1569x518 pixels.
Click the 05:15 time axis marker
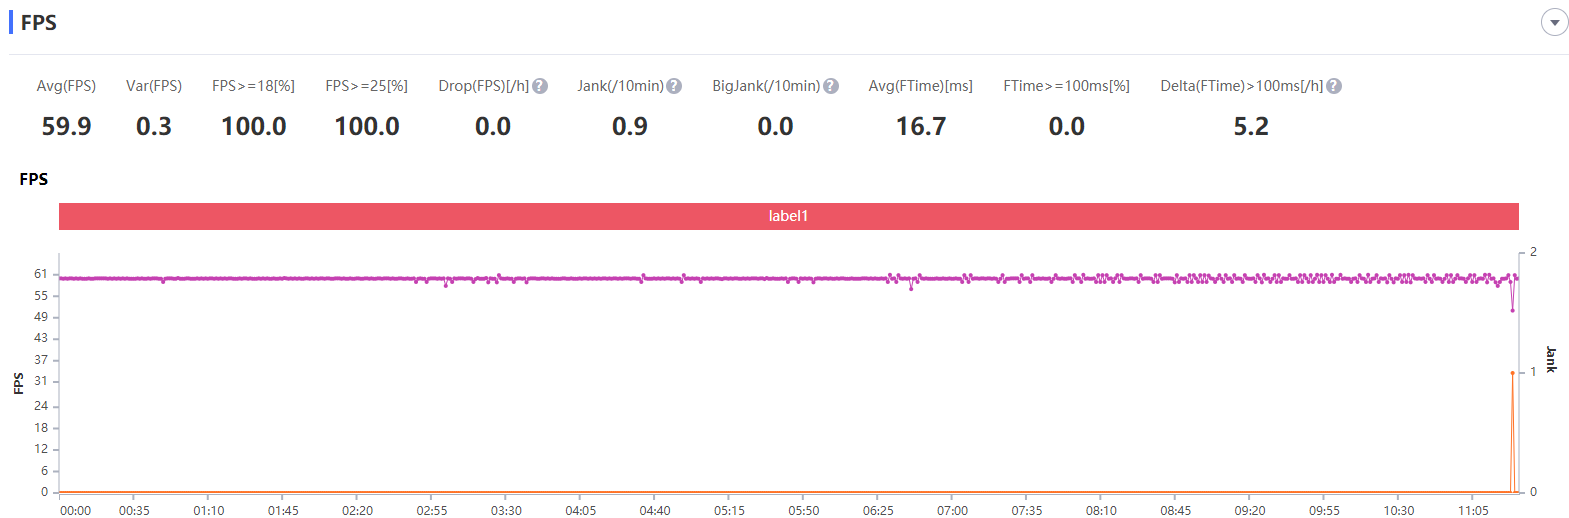click(x=729, y=510)
